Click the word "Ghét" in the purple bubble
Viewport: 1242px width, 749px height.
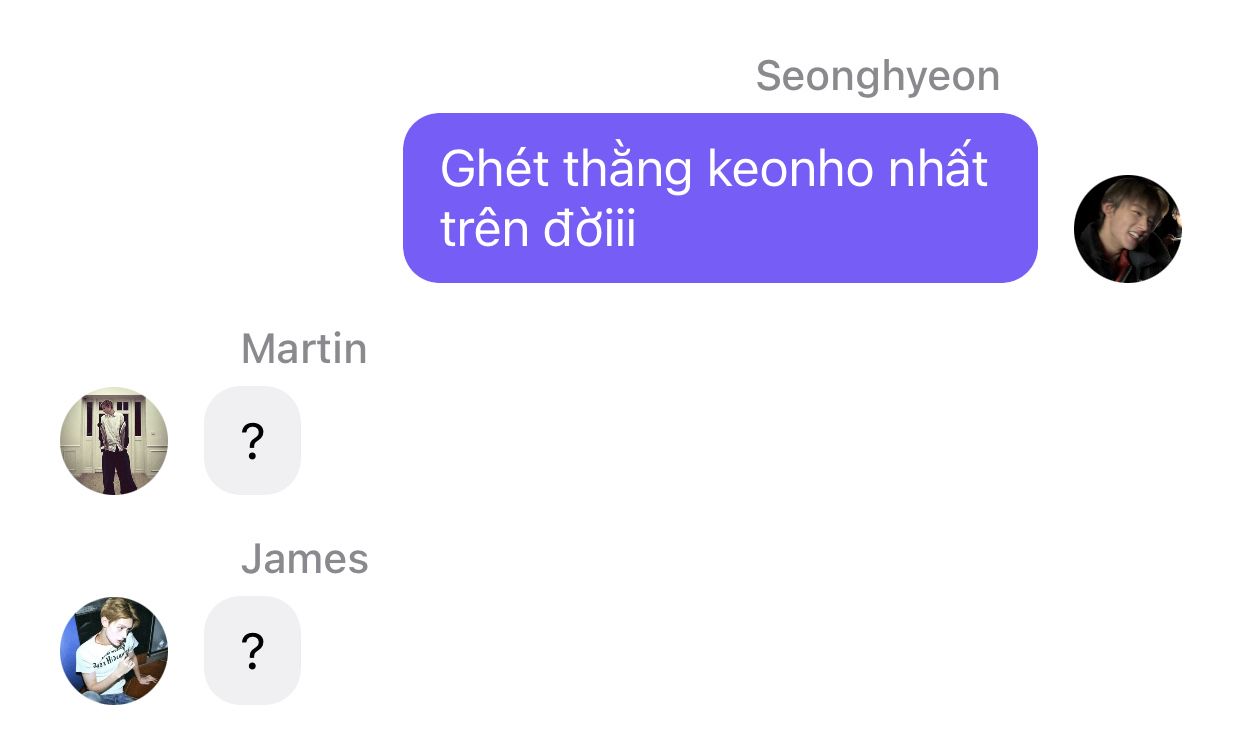[x=495, y=170]
